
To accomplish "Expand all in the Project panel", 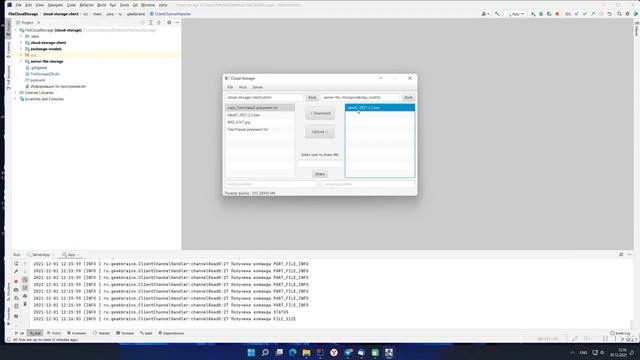I will pyautogui.click(x=151, y=22).
